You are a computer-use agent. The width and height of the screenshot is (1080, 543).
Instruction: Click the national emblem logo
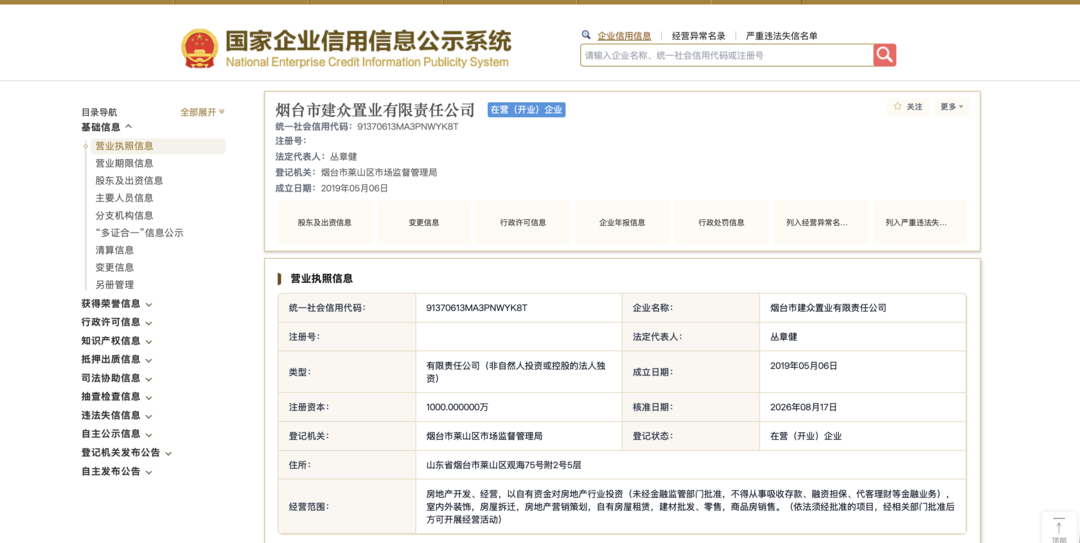point(199,48)
